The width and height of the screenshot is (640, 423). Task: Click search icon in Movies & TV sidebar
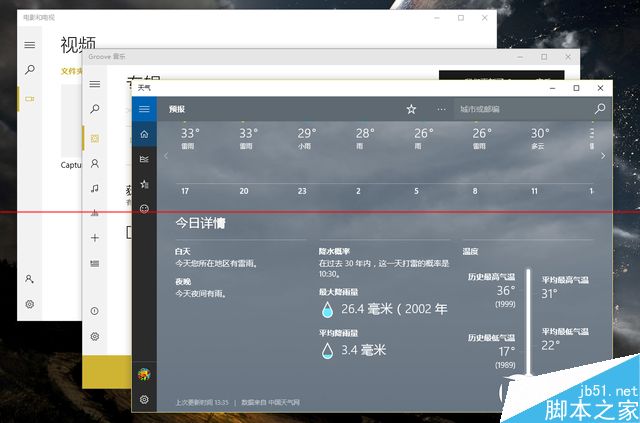coord(29,70)
